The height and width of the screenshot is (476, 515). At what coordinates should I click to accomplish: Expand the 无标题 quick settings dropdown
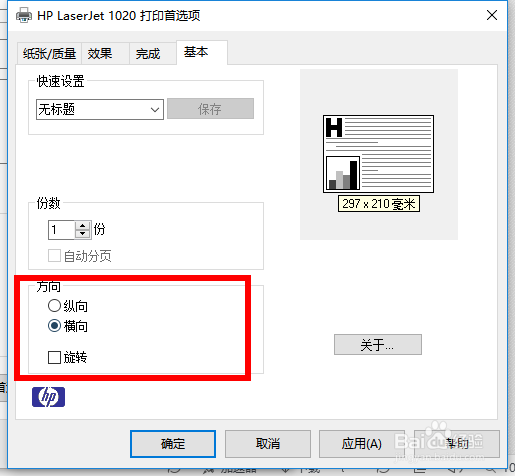(100, 109)
